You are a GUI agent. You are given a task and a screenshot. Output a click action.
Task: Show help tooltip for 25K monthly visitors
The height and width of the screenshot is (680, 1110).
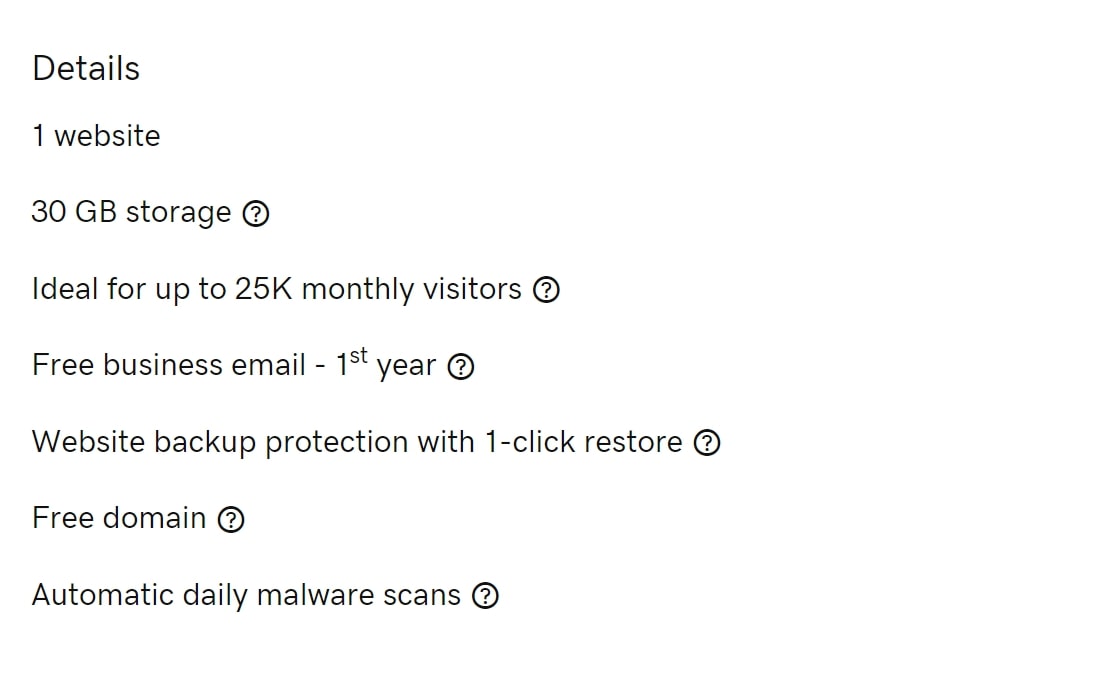point(546,289)
